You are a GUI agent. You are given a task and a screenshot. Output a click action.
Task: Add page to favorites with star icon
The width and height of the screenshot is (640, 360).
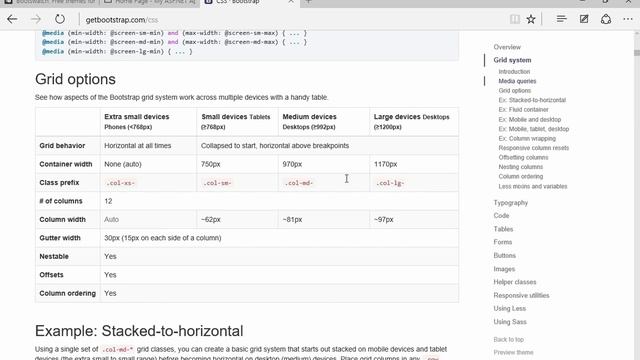point(531,19)
